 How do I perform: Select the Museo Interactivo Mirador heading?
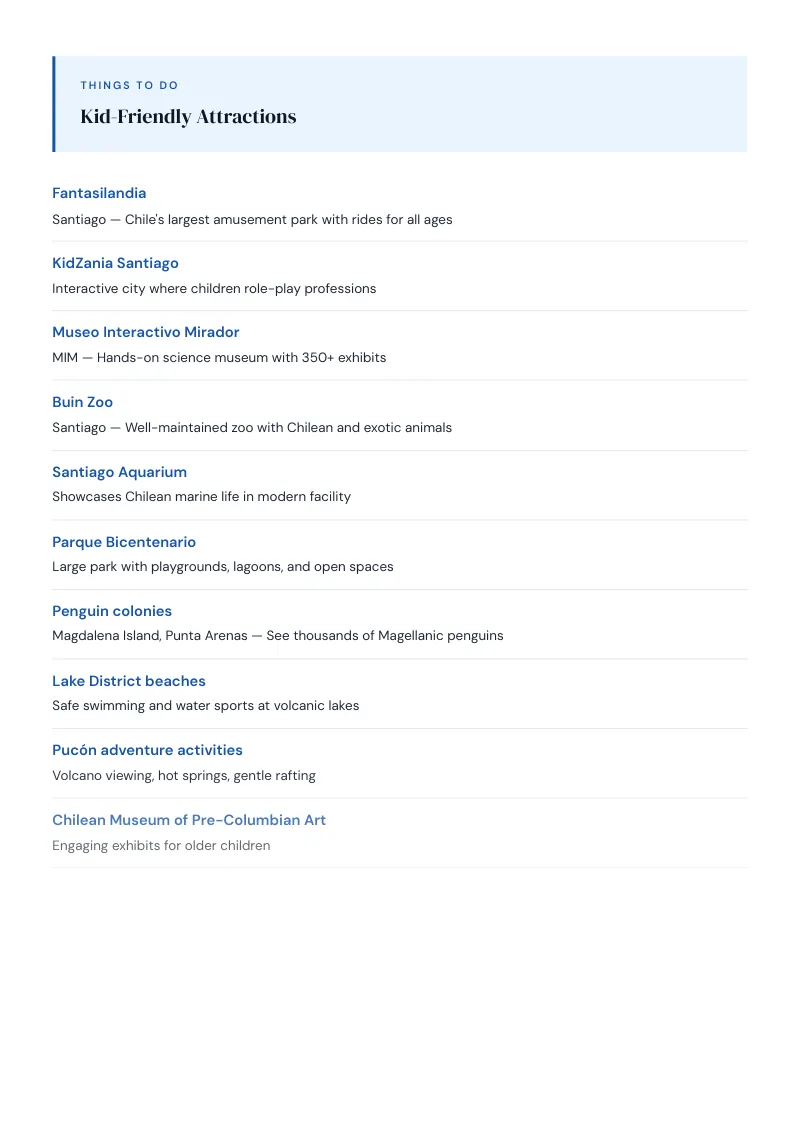(x=146, y=332)
